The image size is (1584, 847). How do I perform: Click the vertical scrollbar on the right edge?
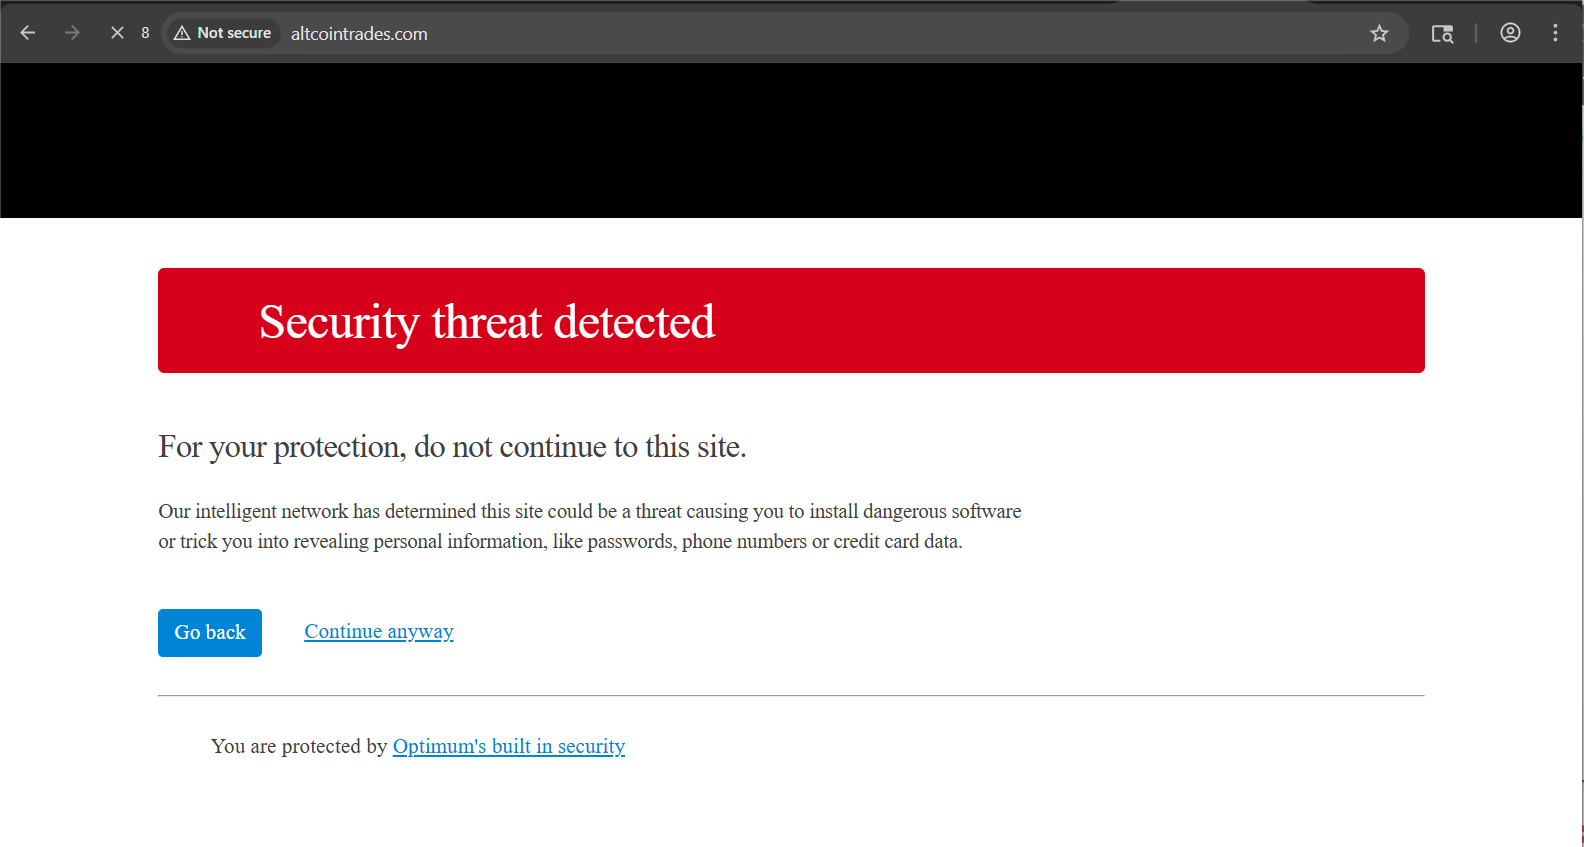coord(1582,450)
